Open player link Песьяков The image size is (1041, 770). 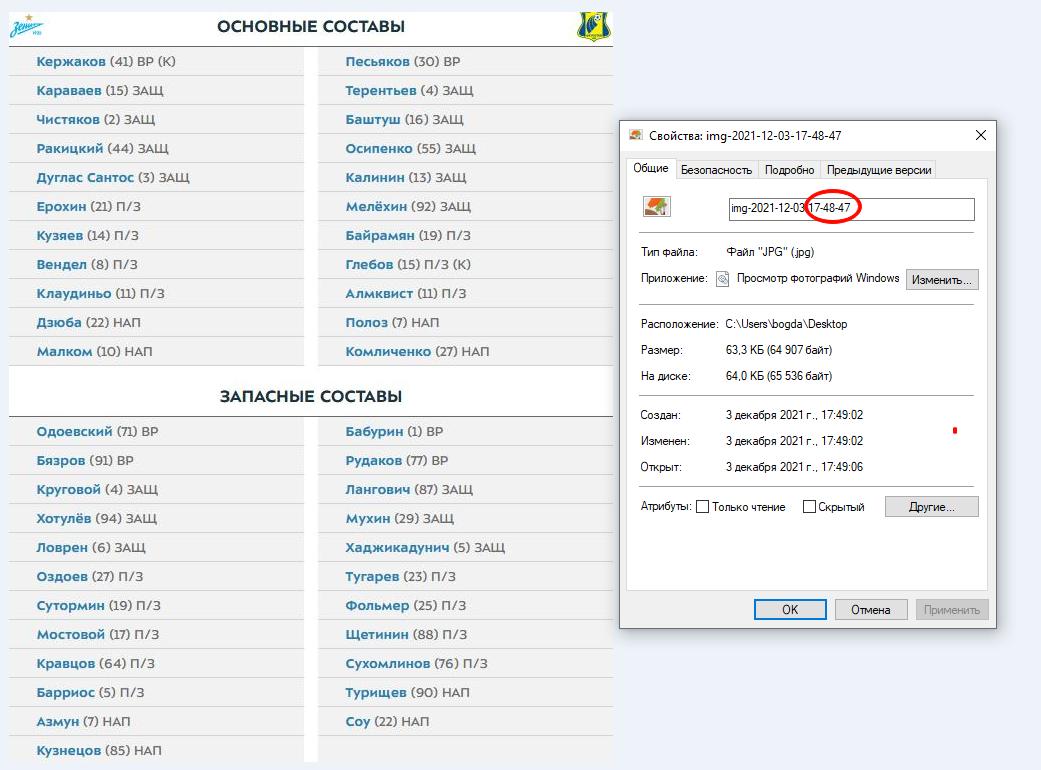click(377, 62)
